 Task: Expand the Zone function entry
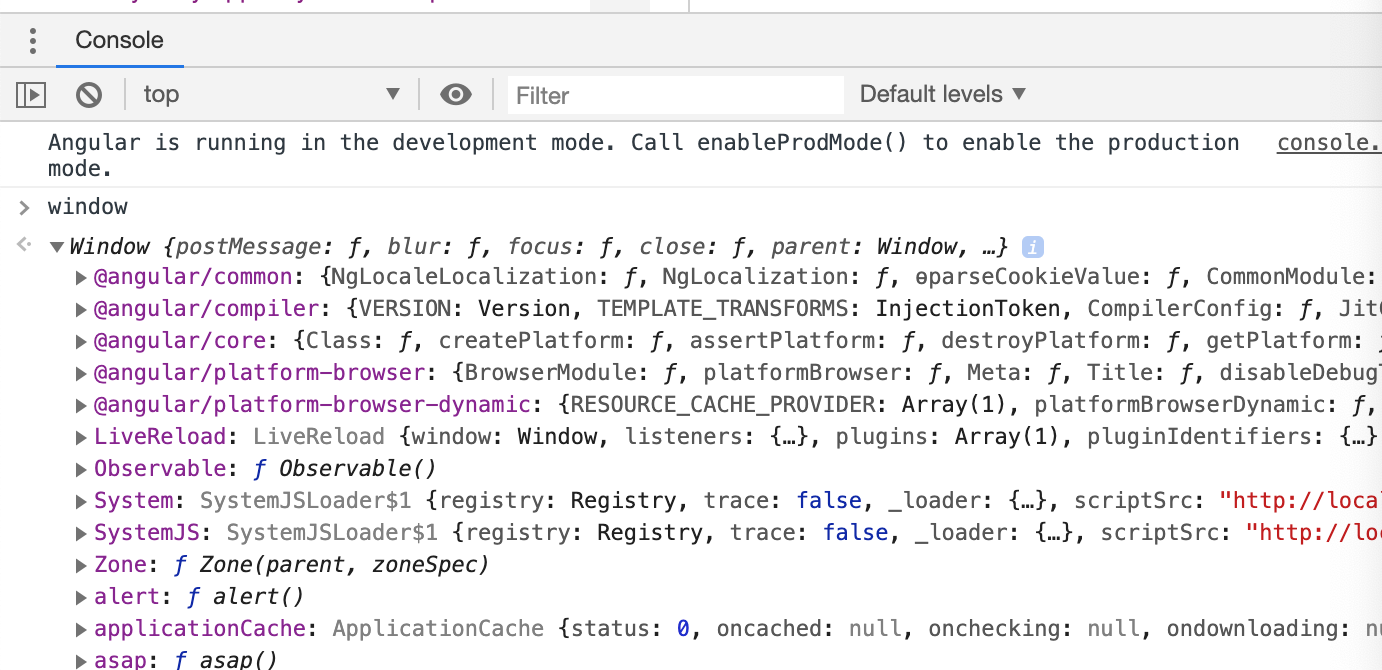[82, 565]
